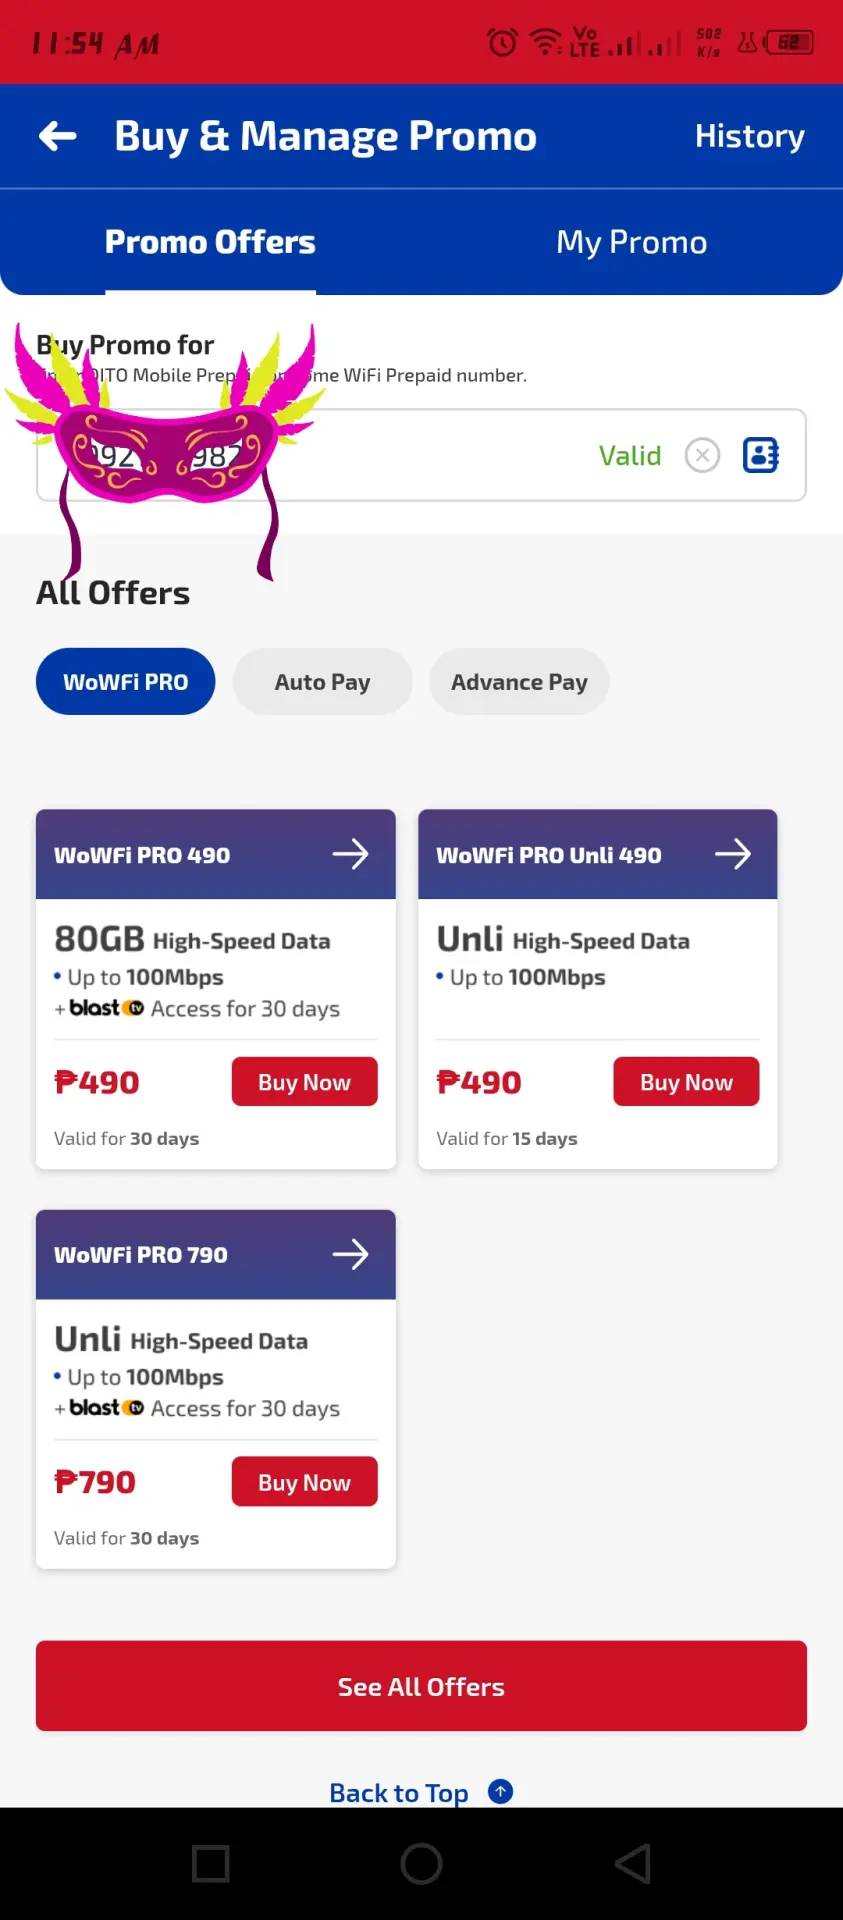Switch to the My Promo tab
The height and width of the screenshot is (1920, 843).
click(632, 242)
